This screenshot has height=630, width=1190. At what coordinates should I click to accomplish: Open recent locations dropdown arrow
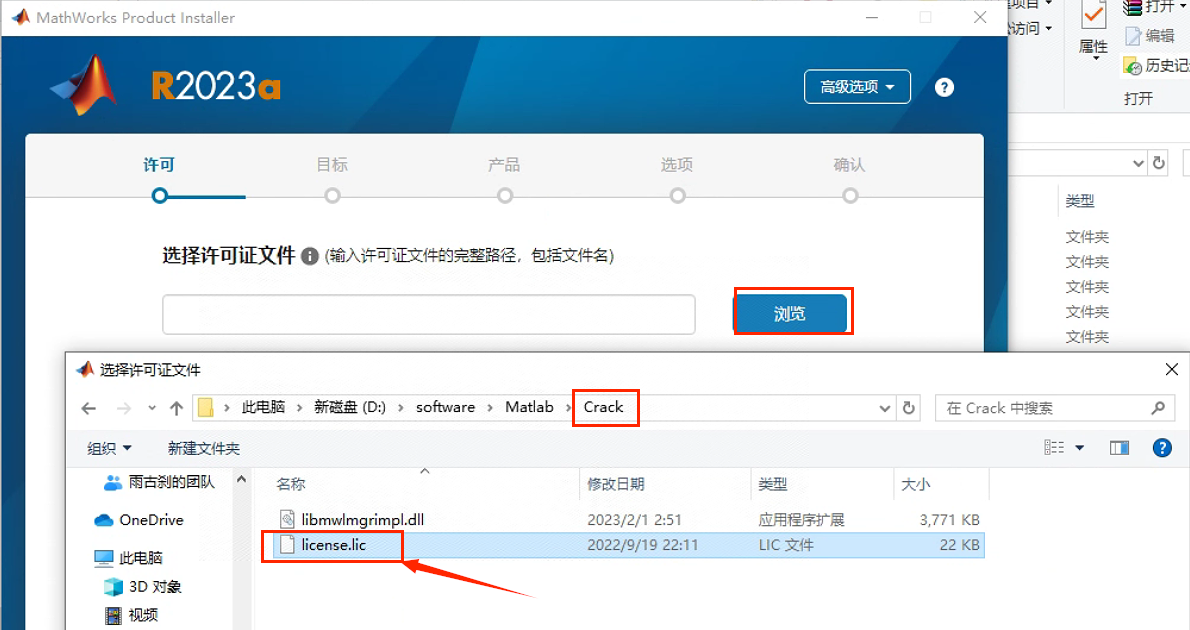[x=152, y=408]
